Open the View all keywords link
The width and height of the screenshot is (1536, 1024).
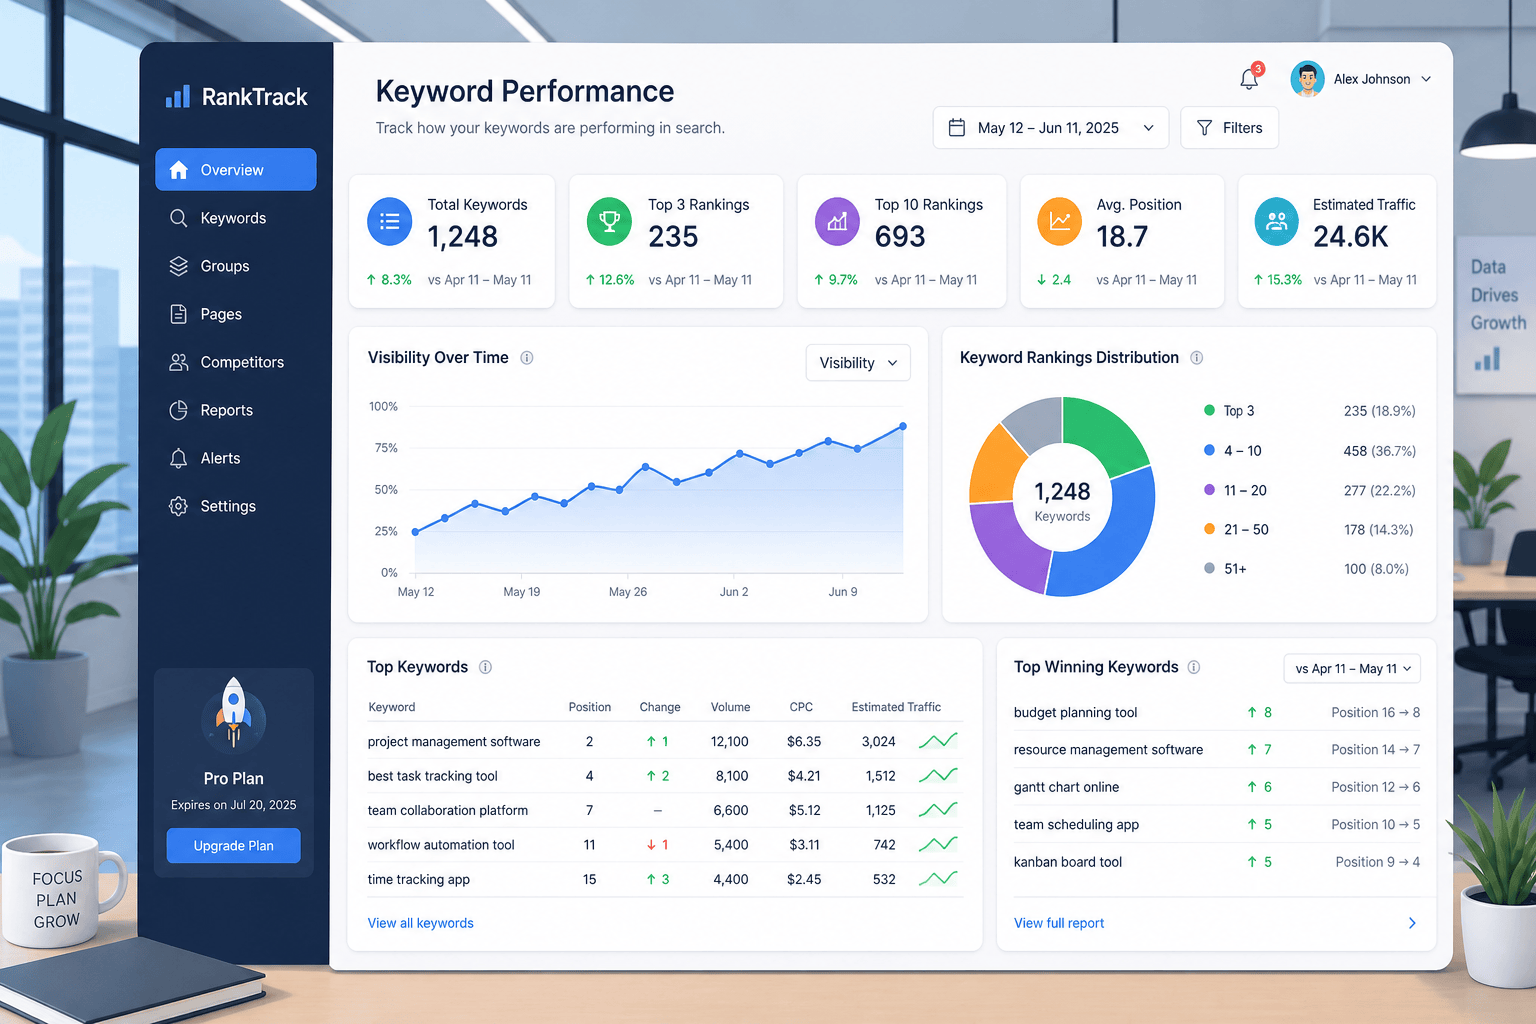coord(420,923)
